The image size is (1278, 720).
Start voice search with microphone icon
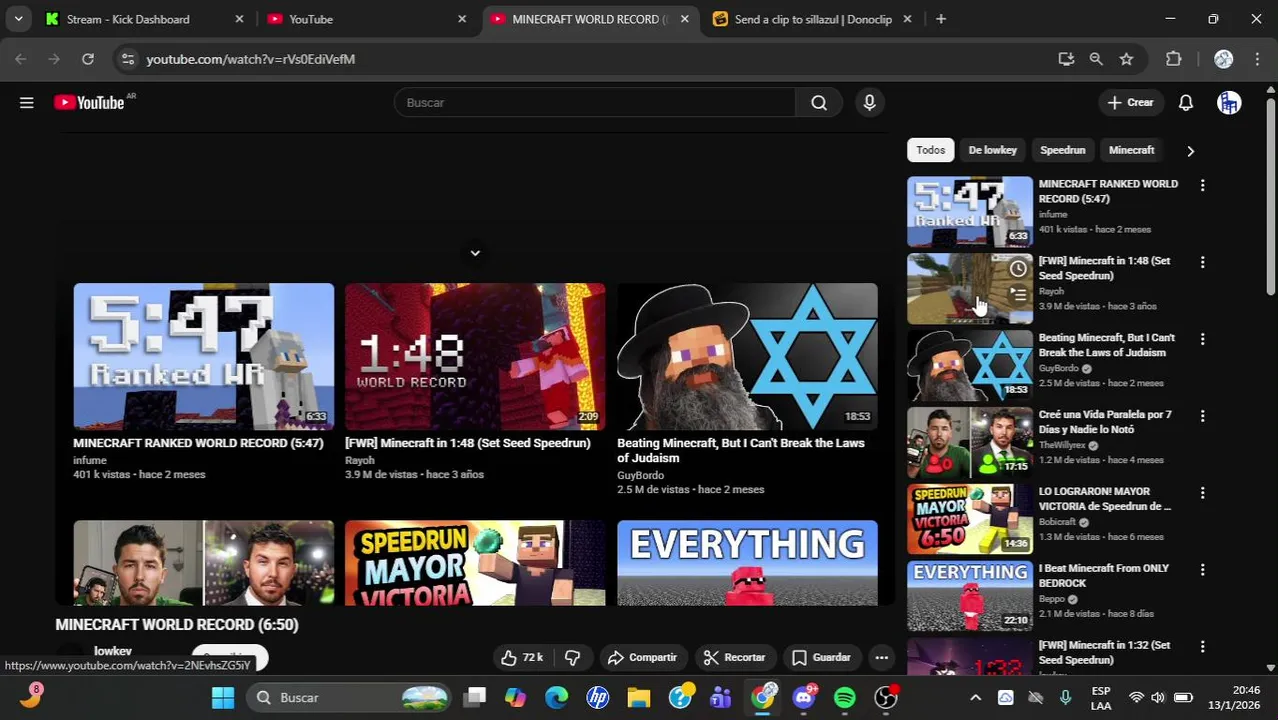869,102
